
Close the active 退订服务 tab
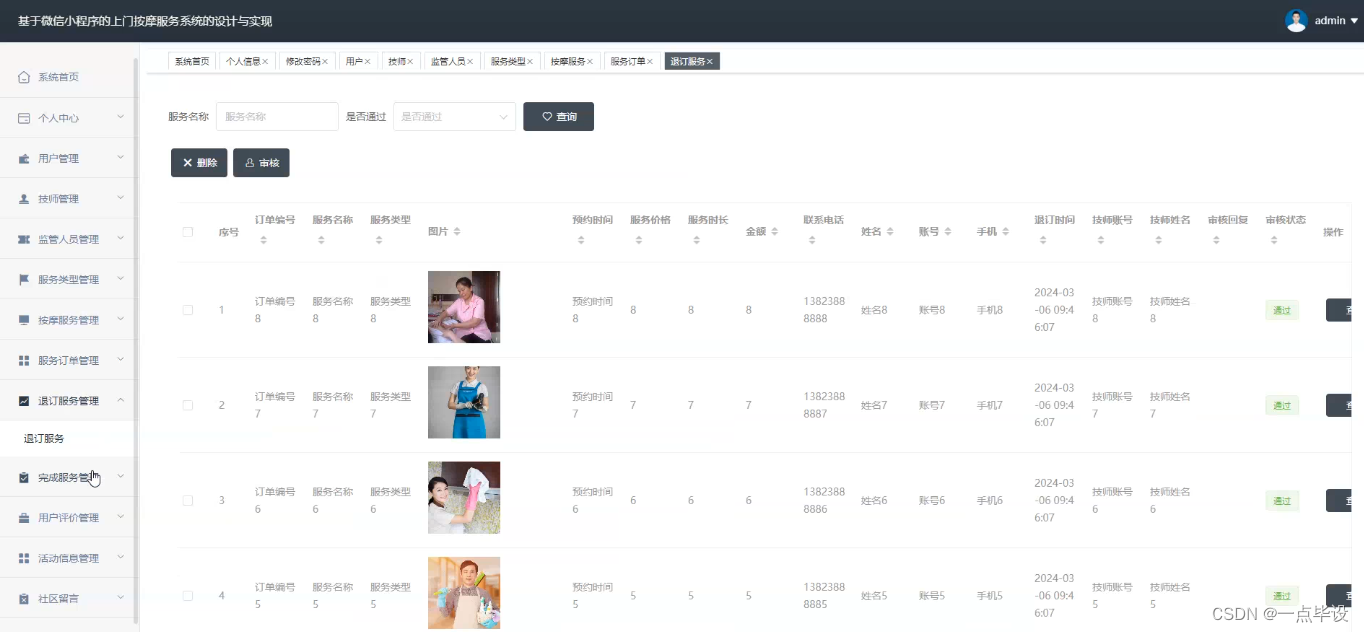click(x=710, y=61)
